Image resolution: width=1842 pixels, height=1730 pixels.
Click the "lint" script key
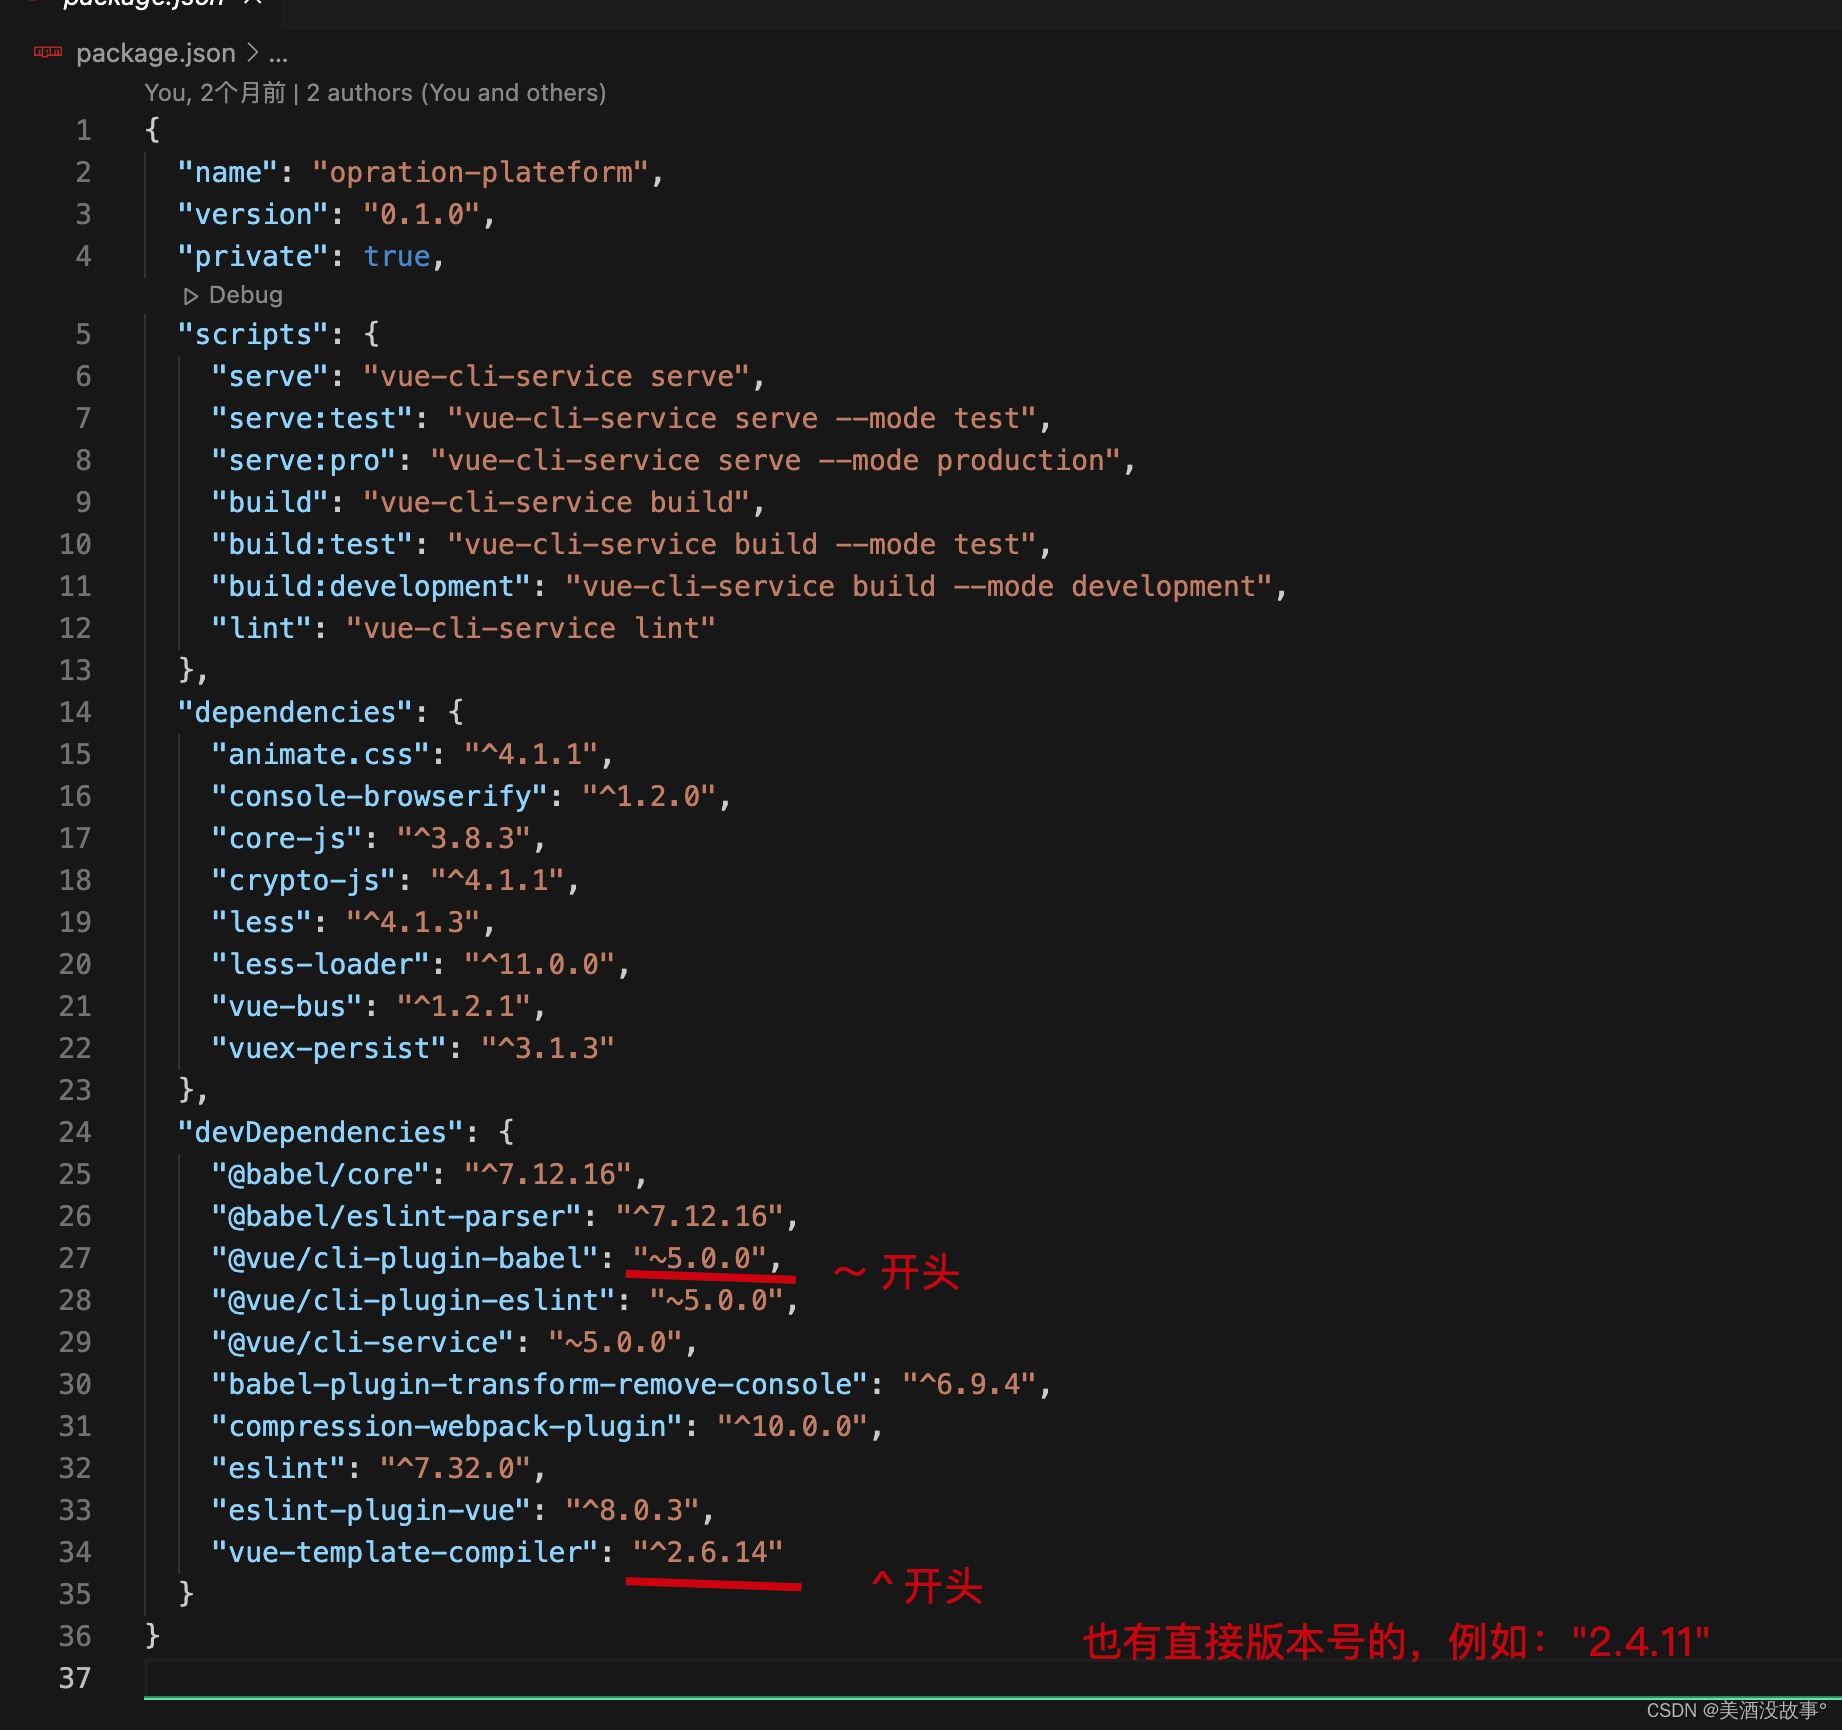[262, 628]
